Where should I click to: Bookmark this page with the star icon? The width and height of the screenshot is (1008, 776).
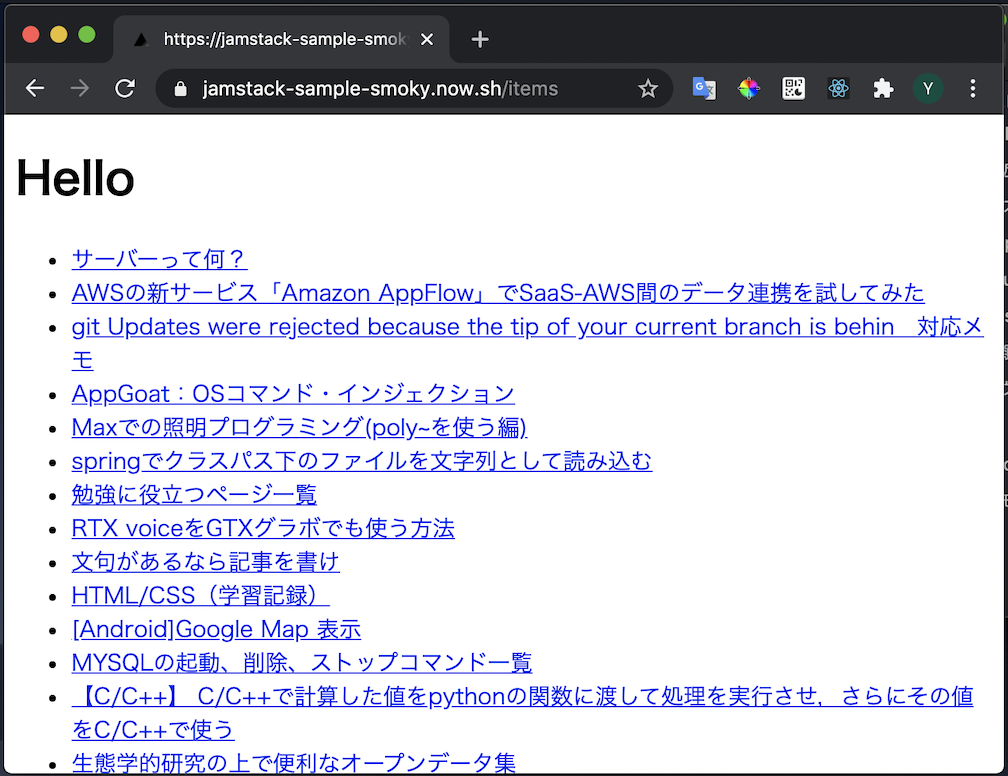648,88
